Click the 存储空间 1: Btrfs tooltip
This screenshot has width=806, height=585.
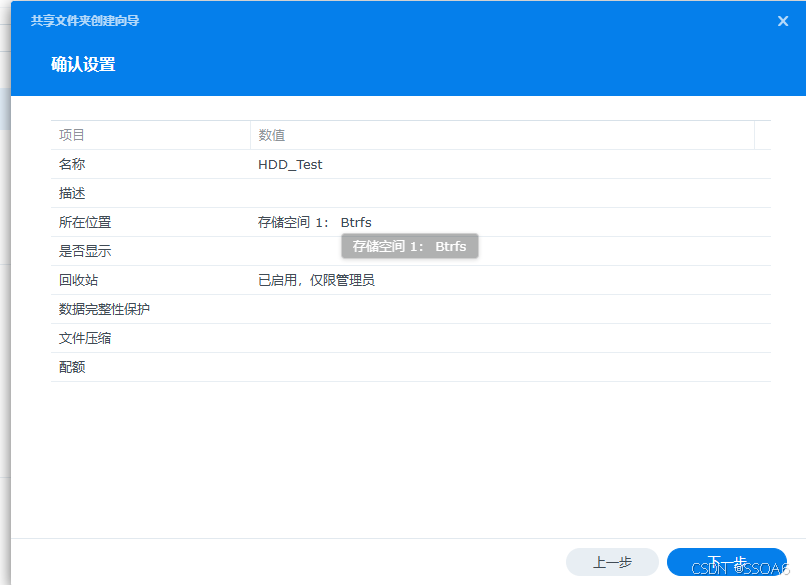[409, 245]
